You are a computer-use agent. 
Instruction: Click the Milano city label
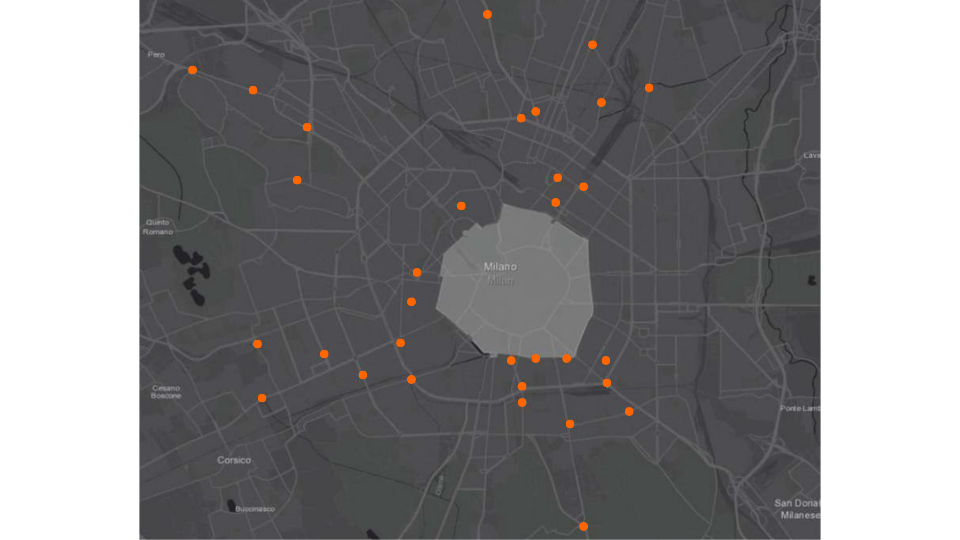(x=500, y=267)
